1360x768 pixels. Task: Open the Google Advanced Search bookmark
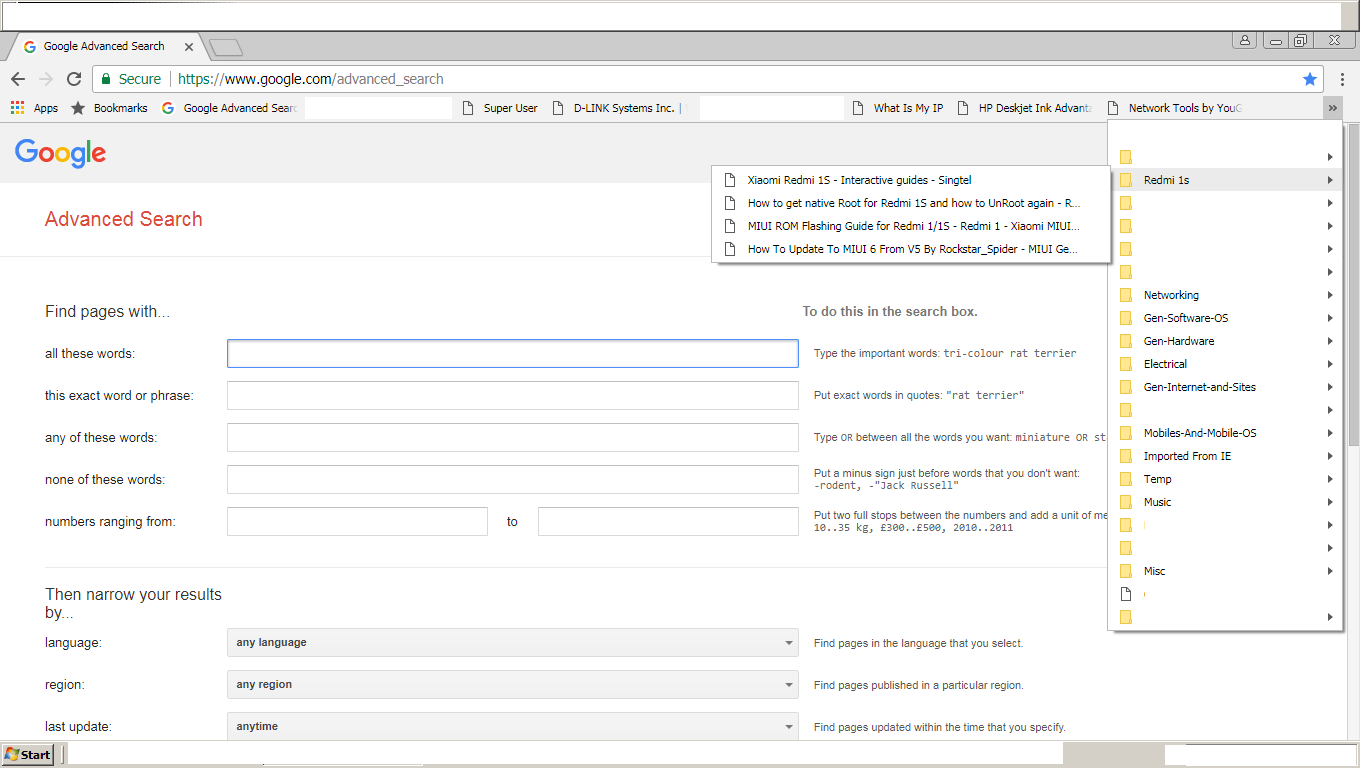tap(230, 108)
